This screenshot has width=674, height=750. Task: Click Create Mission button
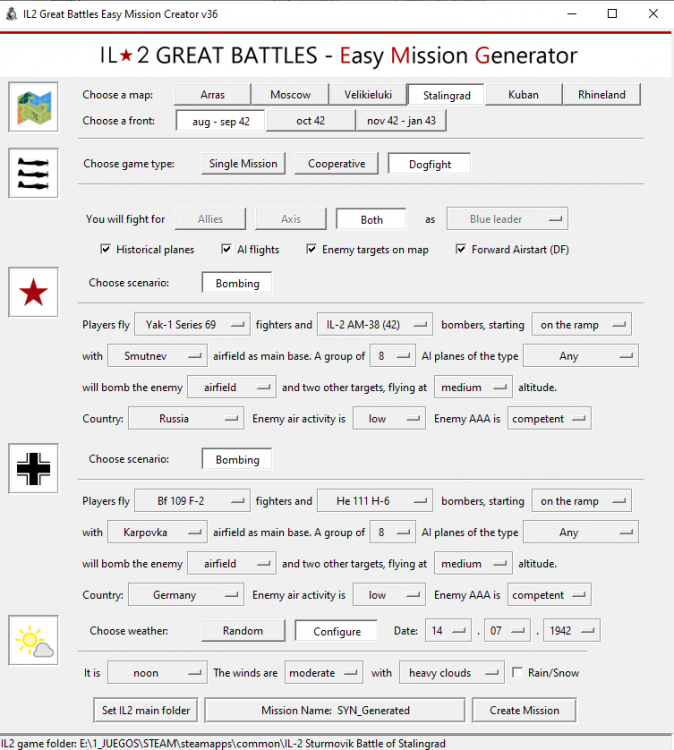point(524,710)
